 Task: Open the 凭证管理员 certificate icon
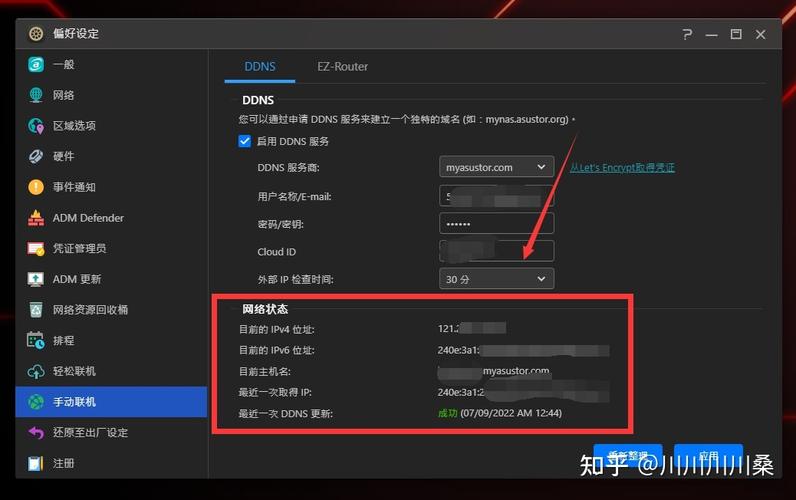[36, 248]
